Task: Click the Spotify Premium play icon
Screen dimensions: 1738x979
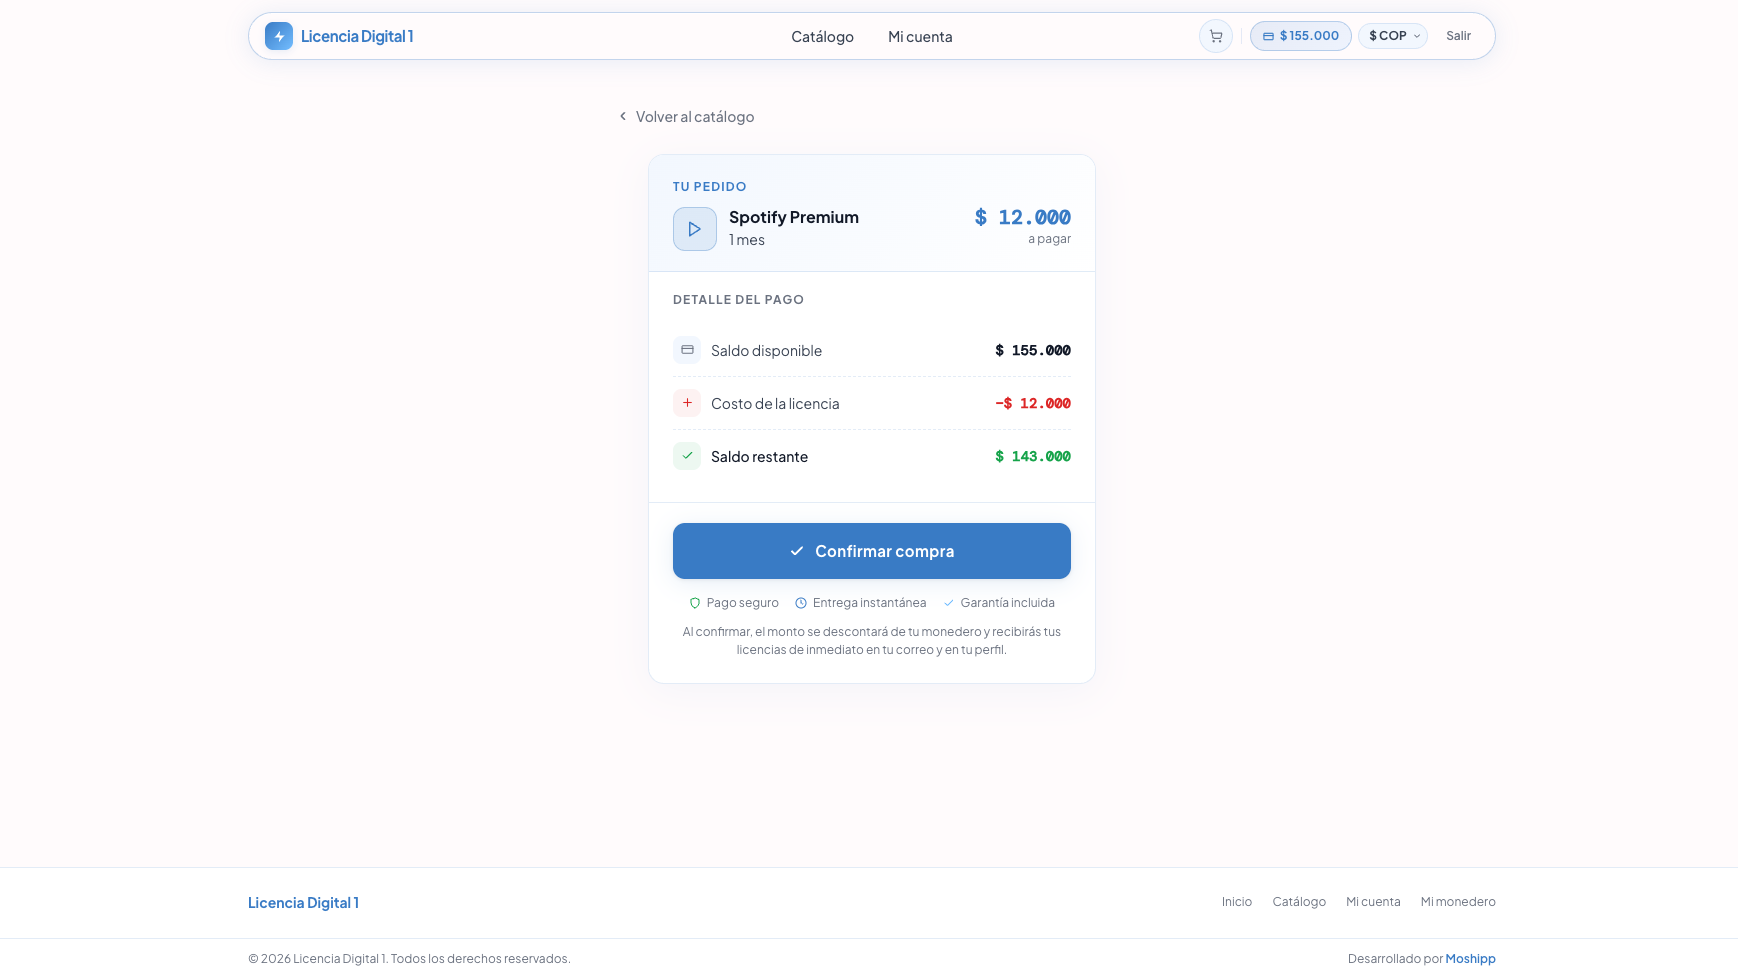Action: pyautogui.click(x=694, y=228)
